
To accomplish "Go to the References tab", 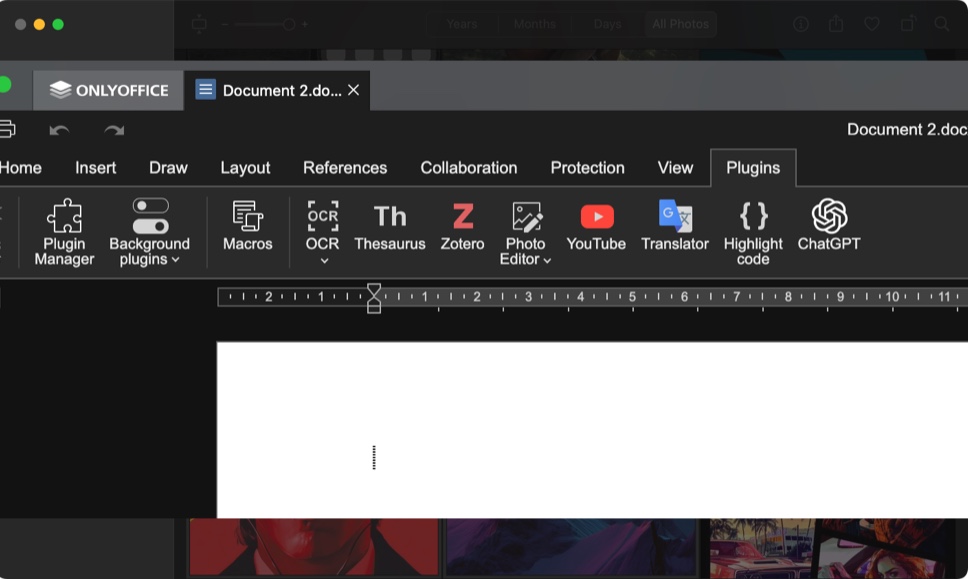I will (x=345, y=168).
